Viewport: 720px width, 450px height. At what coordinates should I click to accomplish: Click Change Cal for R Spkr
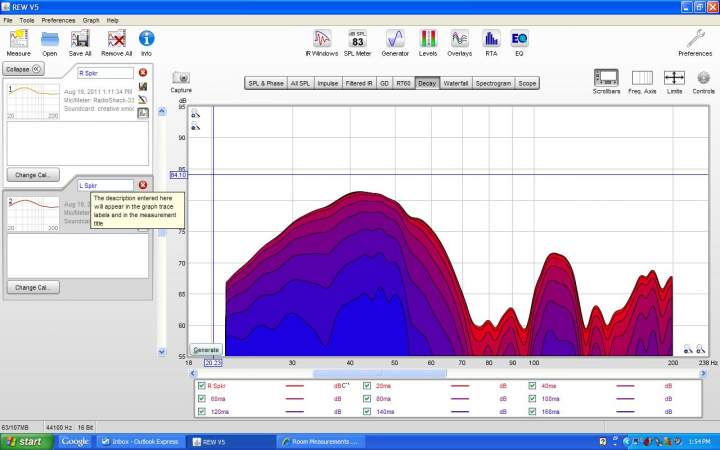33,175
